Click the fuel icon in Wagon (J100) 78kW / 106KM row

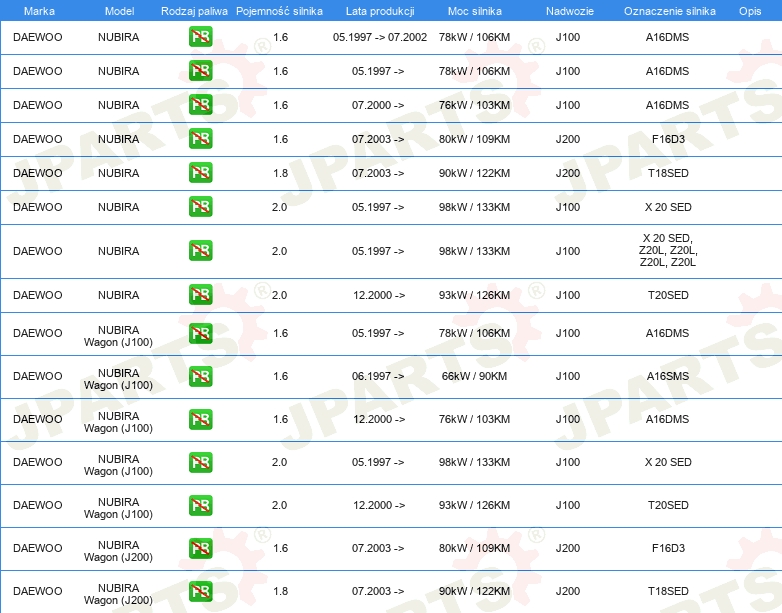click(x=200, y=333)
